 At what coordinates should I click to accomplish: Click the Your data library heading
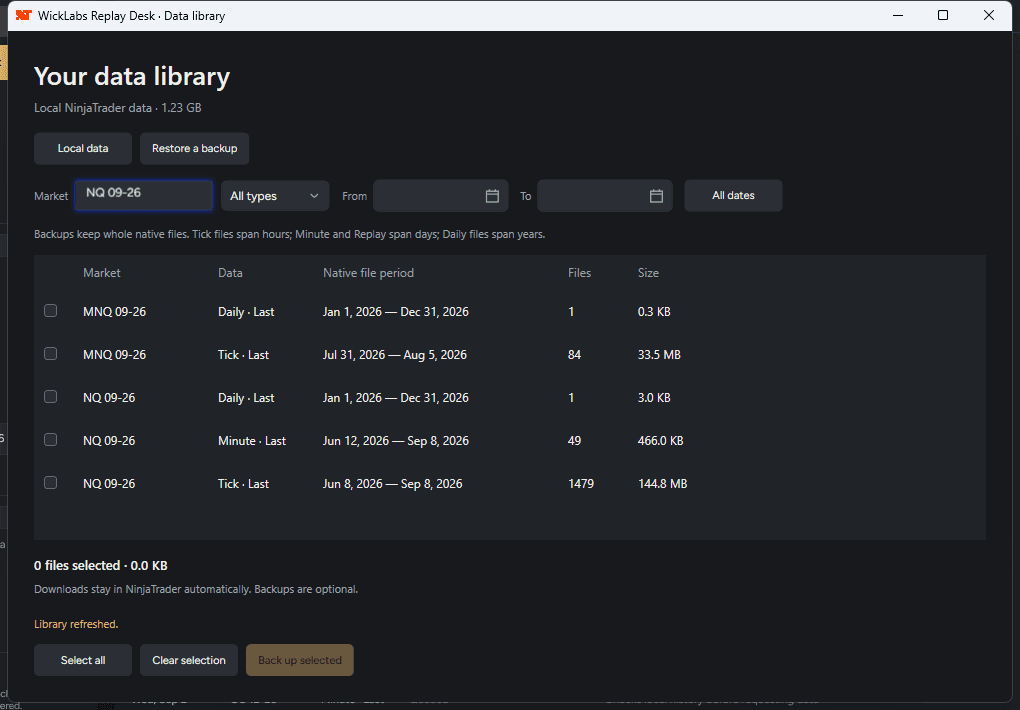132,76
